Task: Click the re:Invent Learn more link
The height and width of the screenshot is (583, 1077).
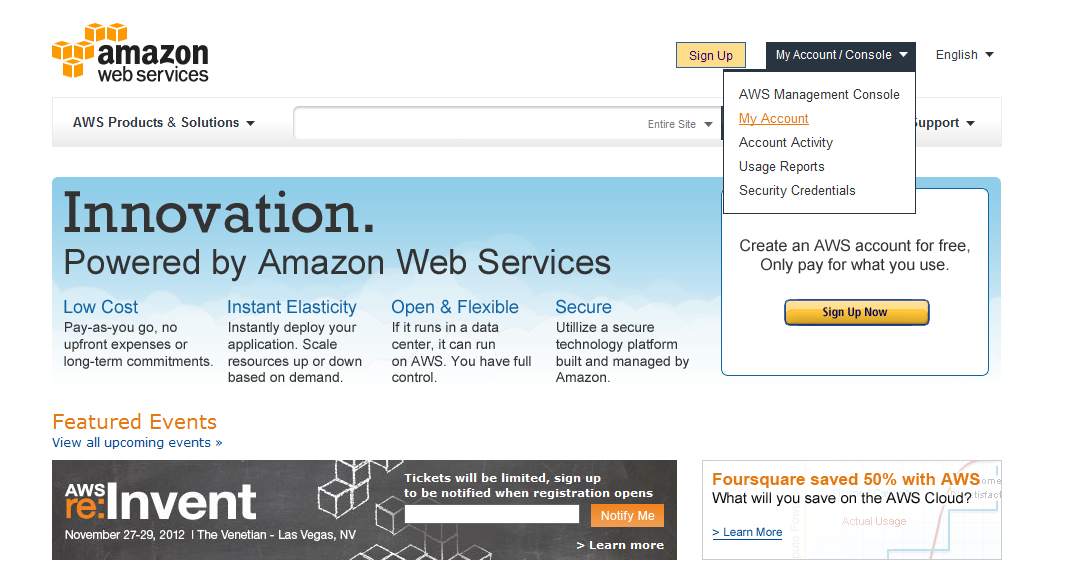Action: tap(620, 545)
